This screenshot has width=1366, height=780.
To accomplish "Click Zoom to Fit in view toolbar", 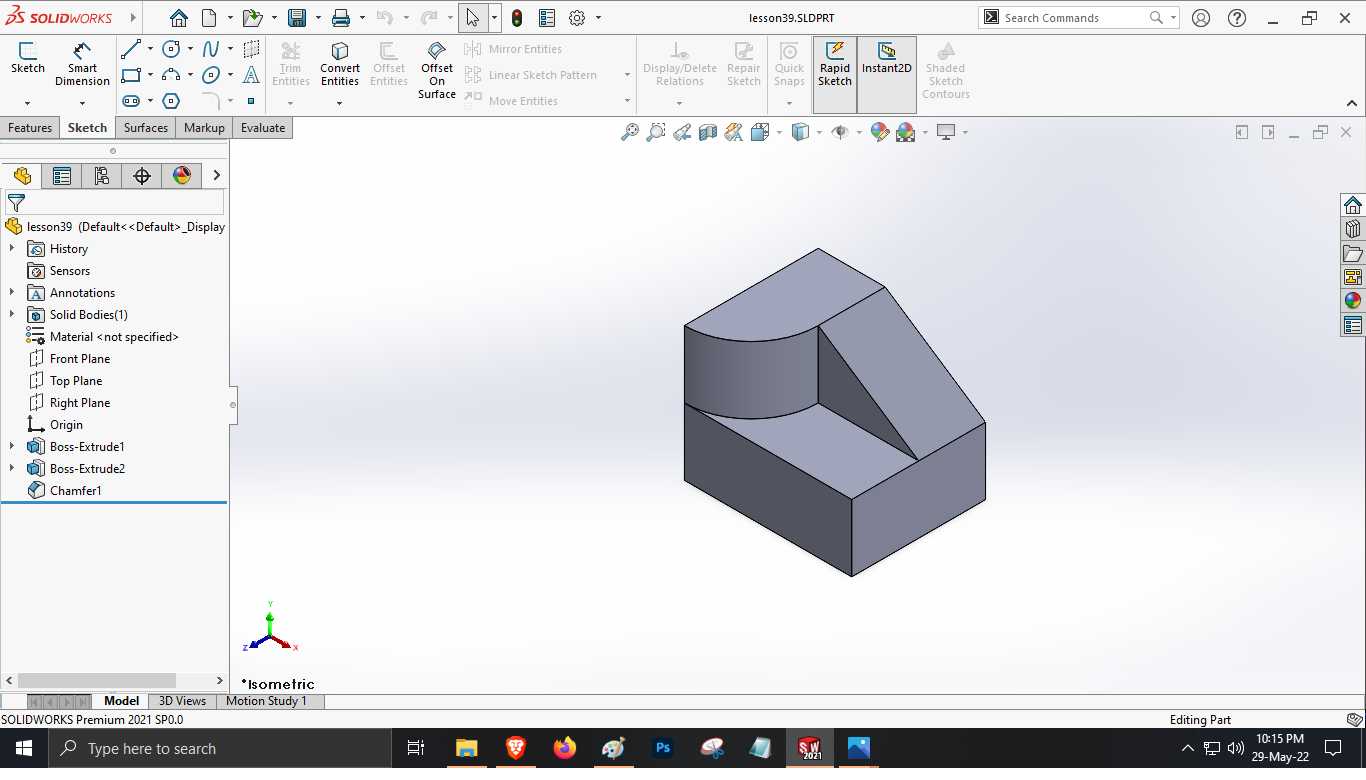I will click(x=630, y=132).
